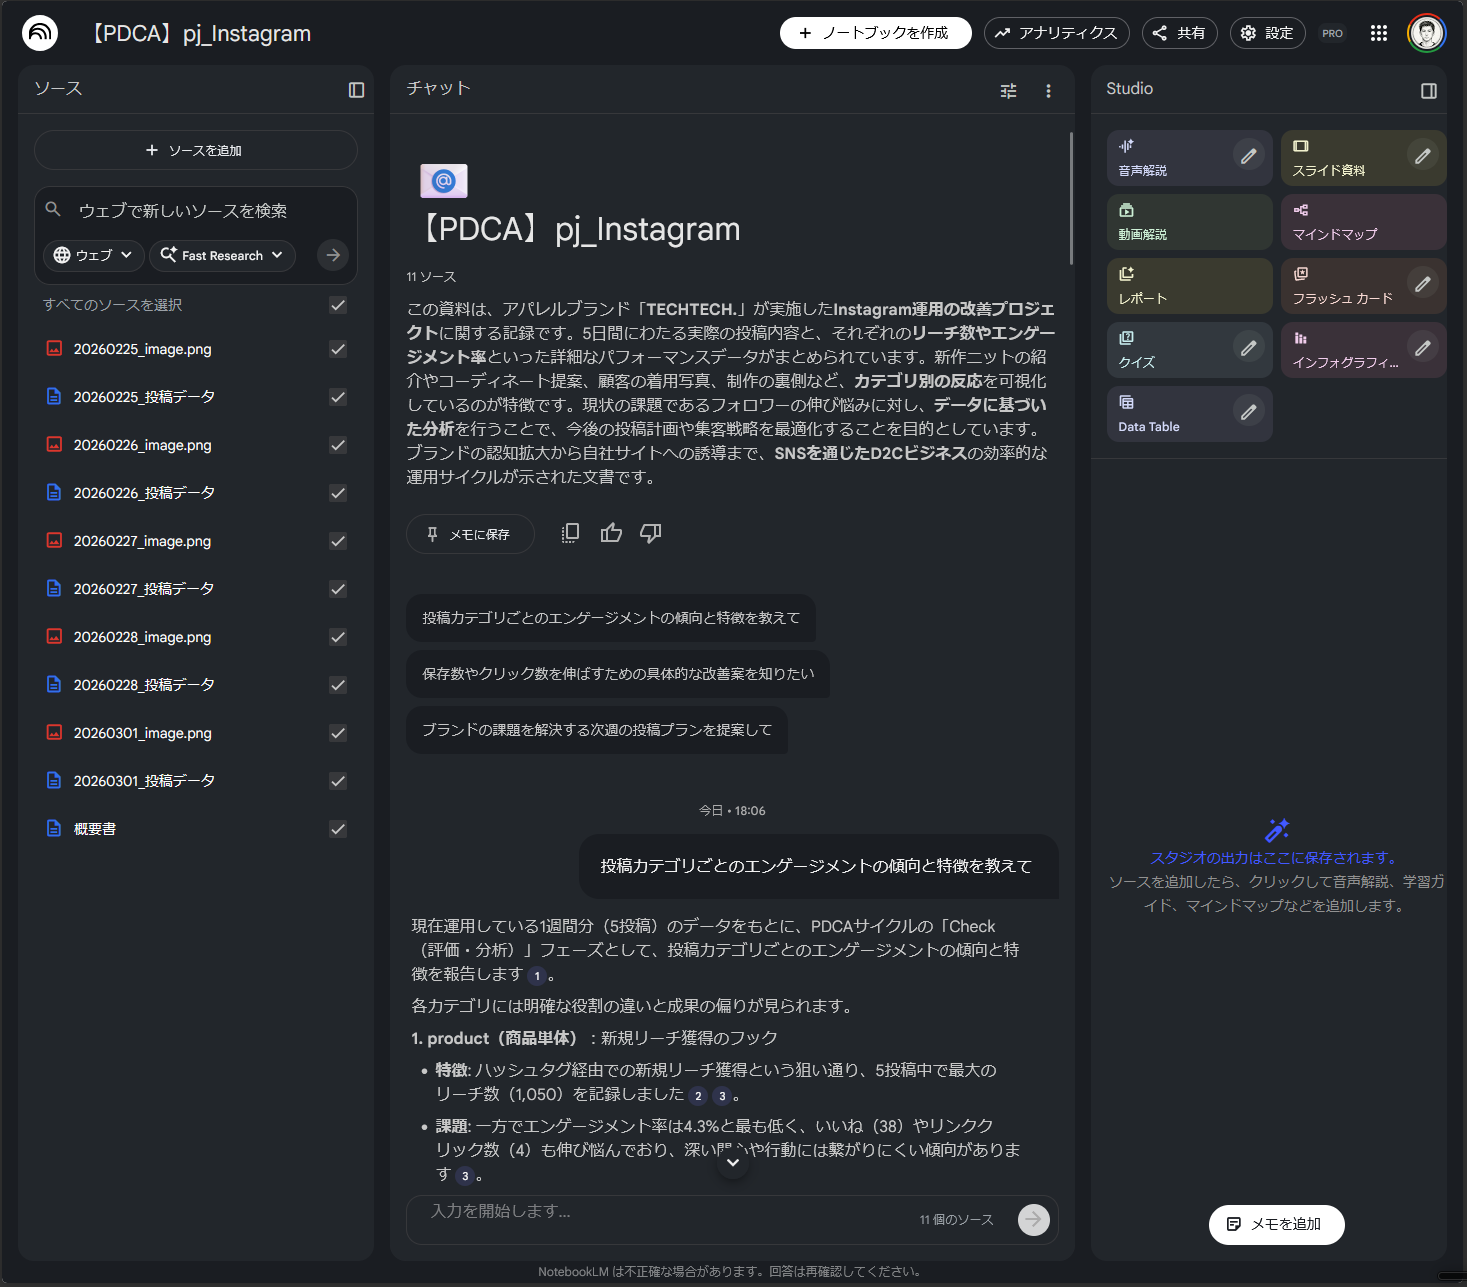Screen dimensions: 1467x1287
Task: Expand the chat with the down chevron
Action: pos(733,1162)
